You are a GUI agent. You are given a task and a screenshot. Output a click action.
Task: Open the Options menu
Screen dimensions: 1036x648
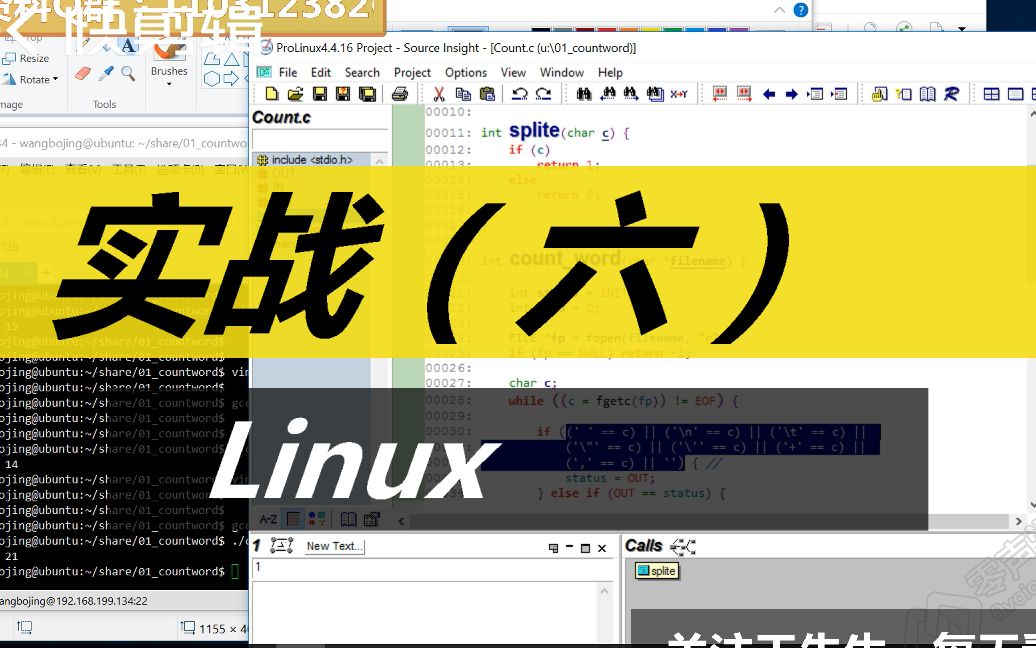pyautogui.click(x=465, y=72)
